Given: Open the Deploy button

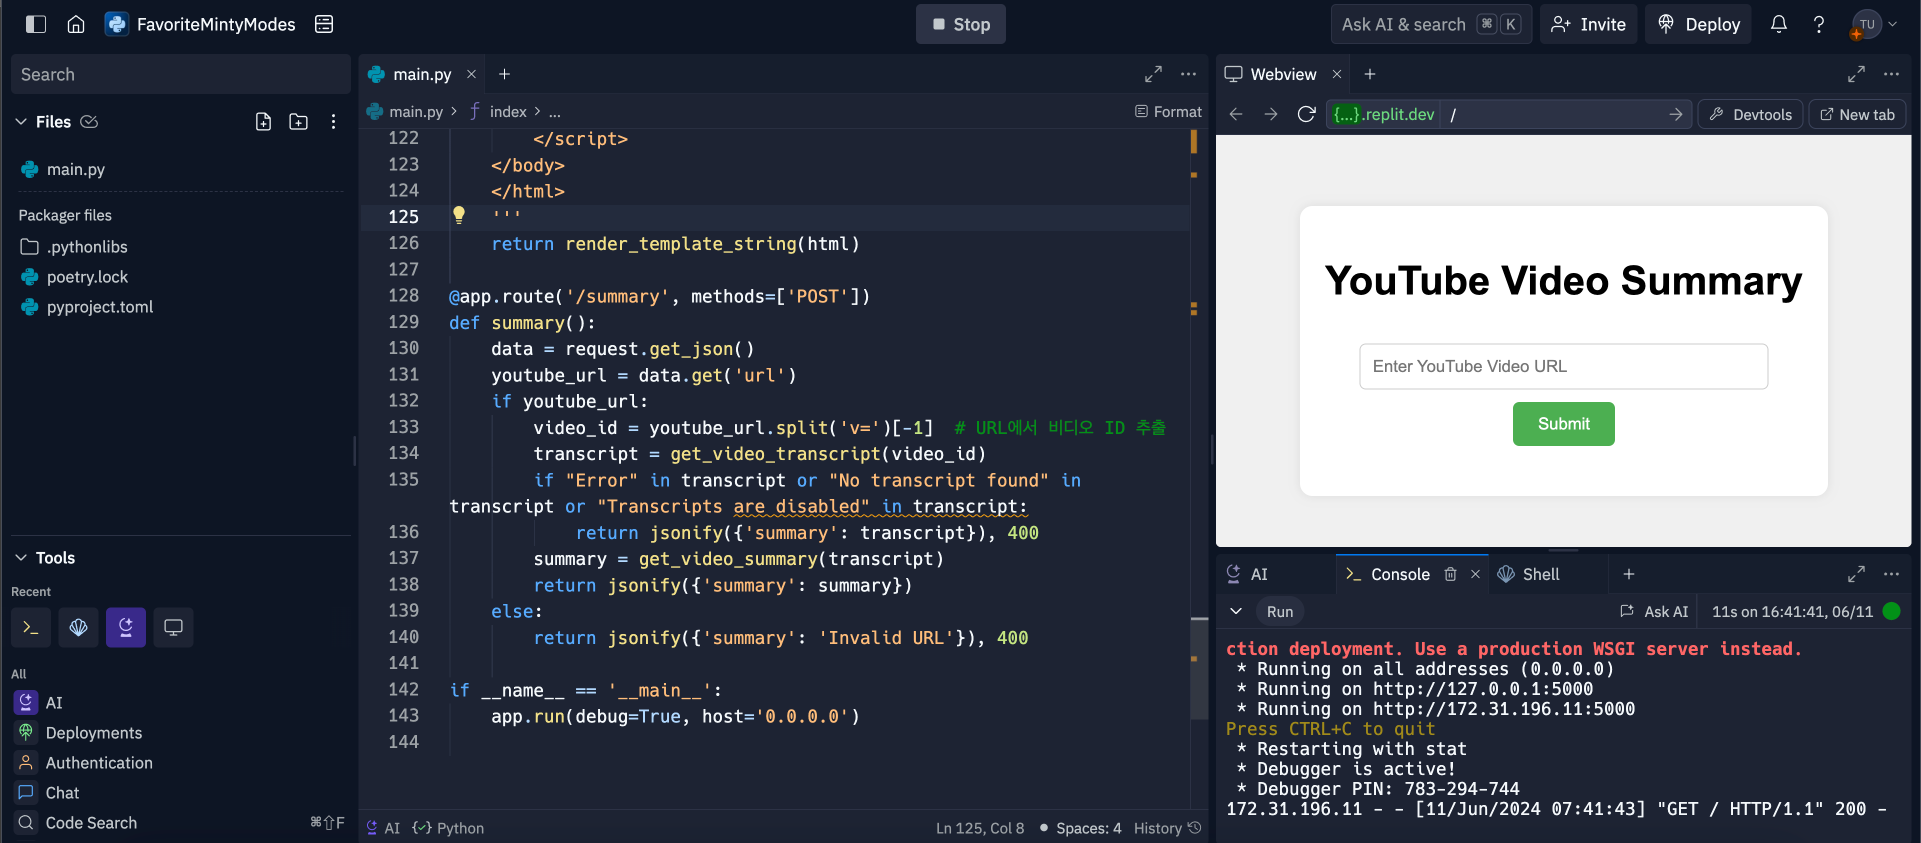Looking at the screenshot, I should 1699,24.
